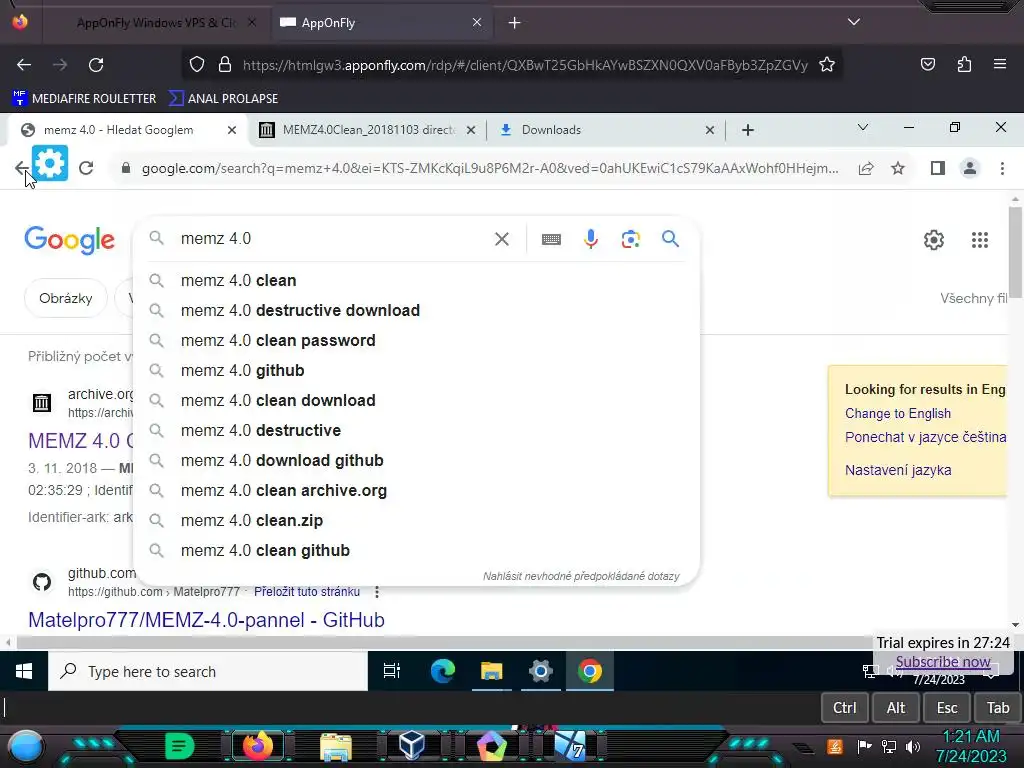
Task: Choose suggestion memz 4.0 clean github
Action: click(417, 551)
